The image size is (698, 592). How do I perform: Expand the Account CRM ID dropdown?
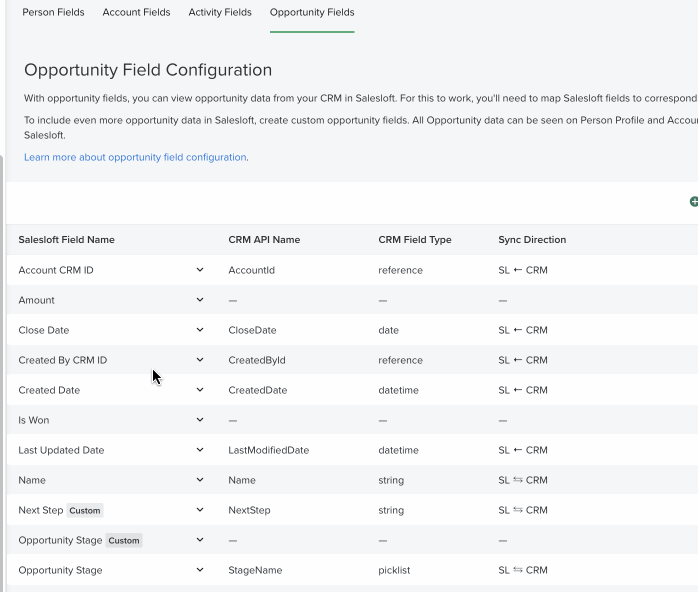coord(200,270)
